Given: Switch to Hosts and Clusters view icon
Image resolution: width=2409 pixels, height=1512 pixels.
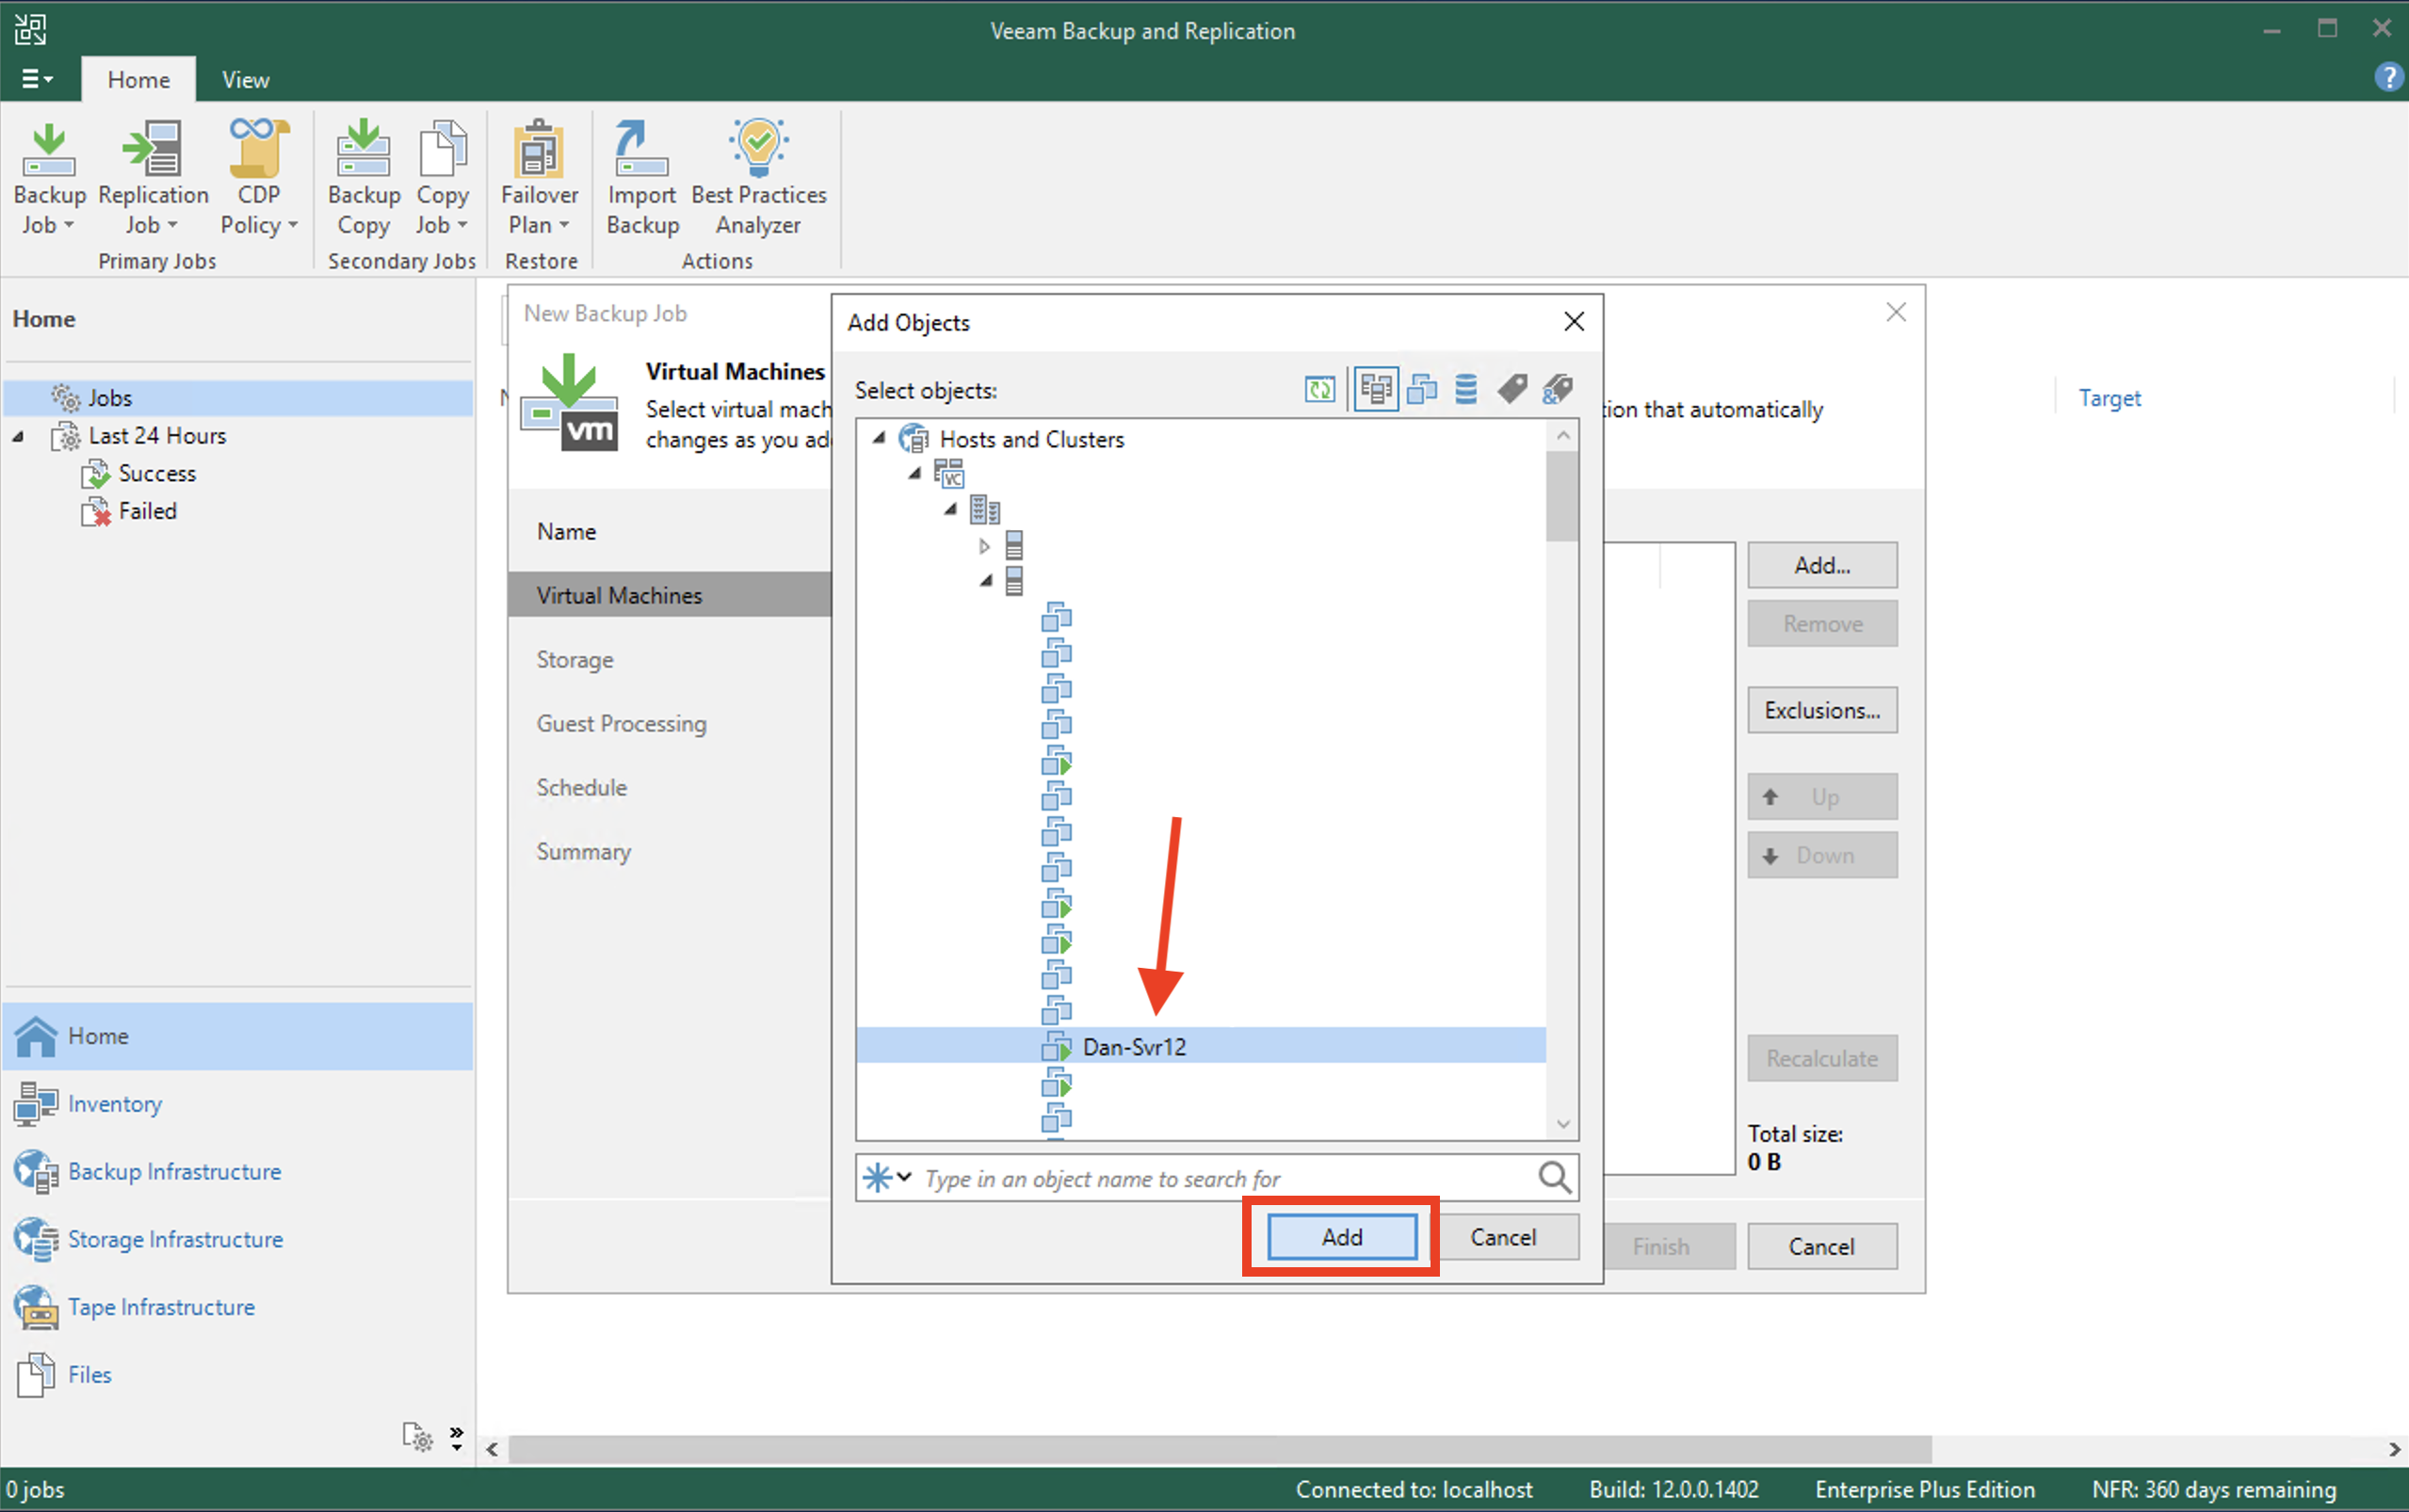Looking at the screenshot, I should point(1376,389).
